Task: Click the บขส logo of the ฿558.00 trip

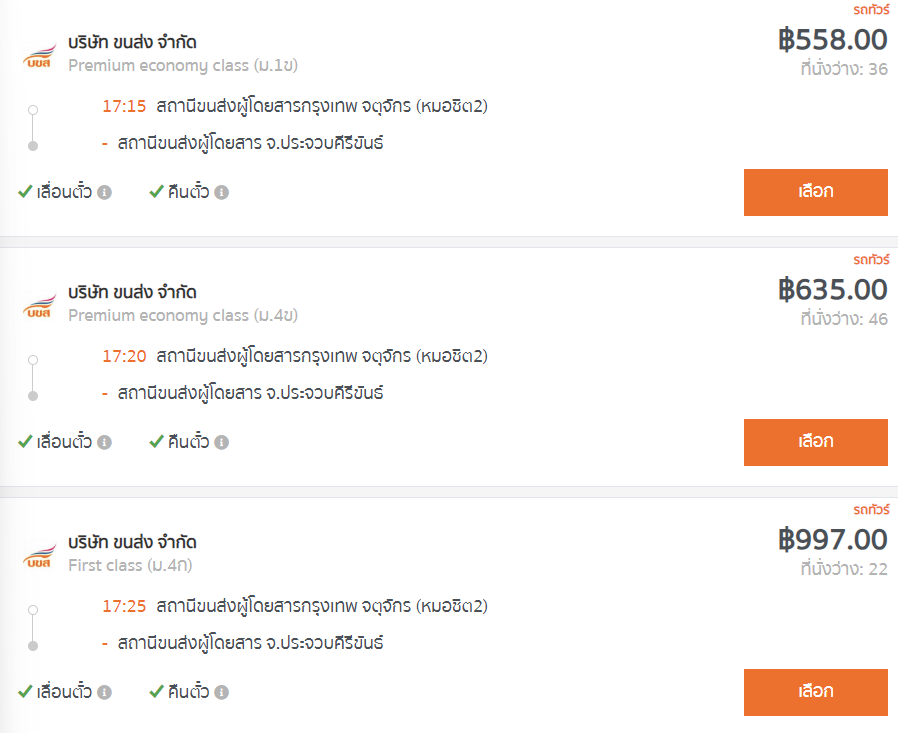Action: pos(40,56)
